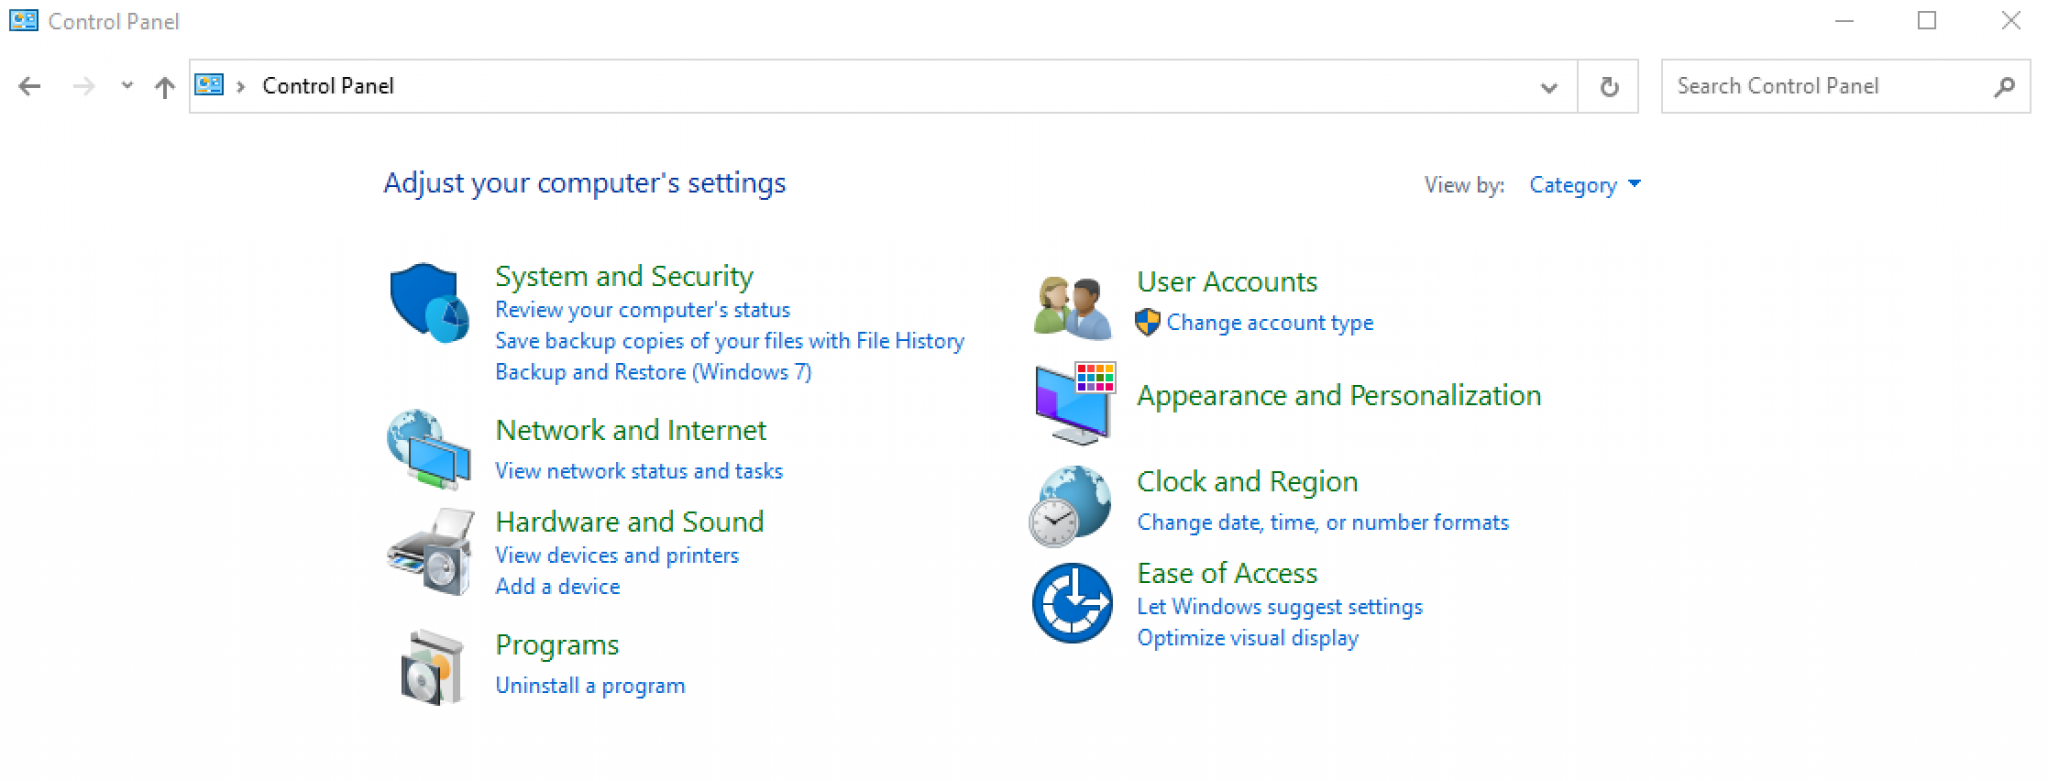The image size is (2048, 781).
Task: Expand the recent locations chevron
Action: pyautogui.click(x=126, y=86)
